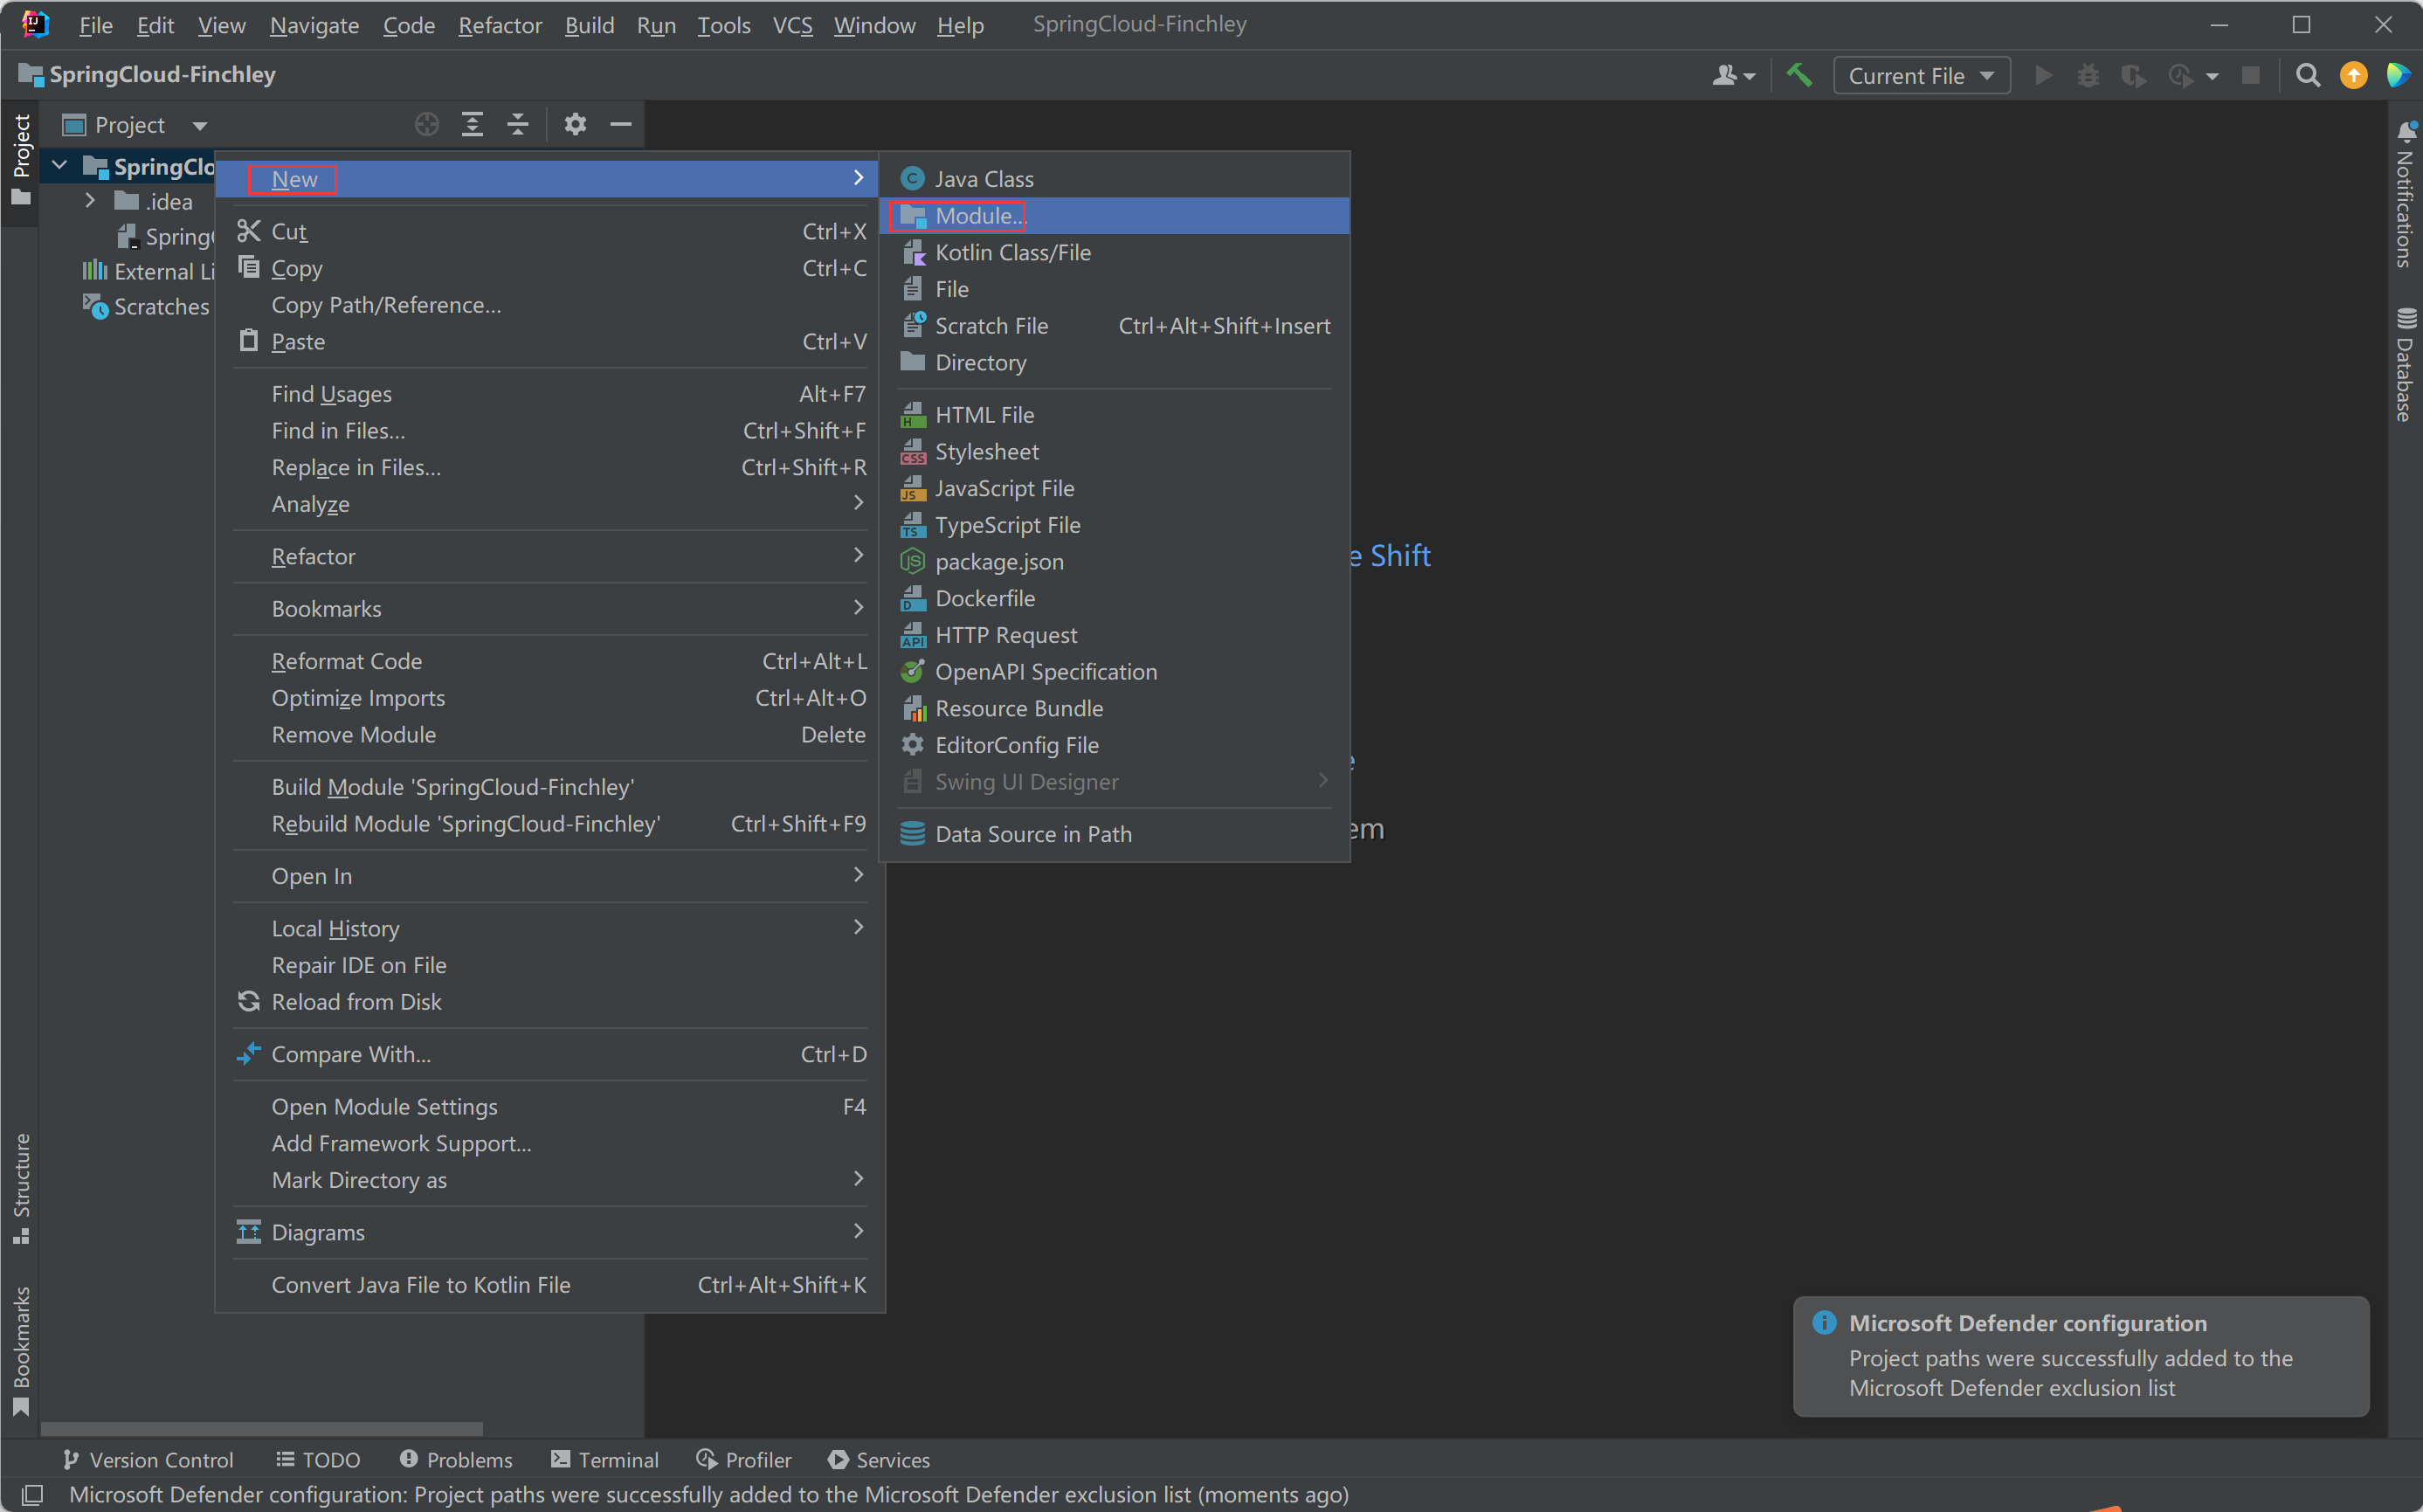Click the Select Opened File target icon
2423x1512 pixels.
pos(427,124)
